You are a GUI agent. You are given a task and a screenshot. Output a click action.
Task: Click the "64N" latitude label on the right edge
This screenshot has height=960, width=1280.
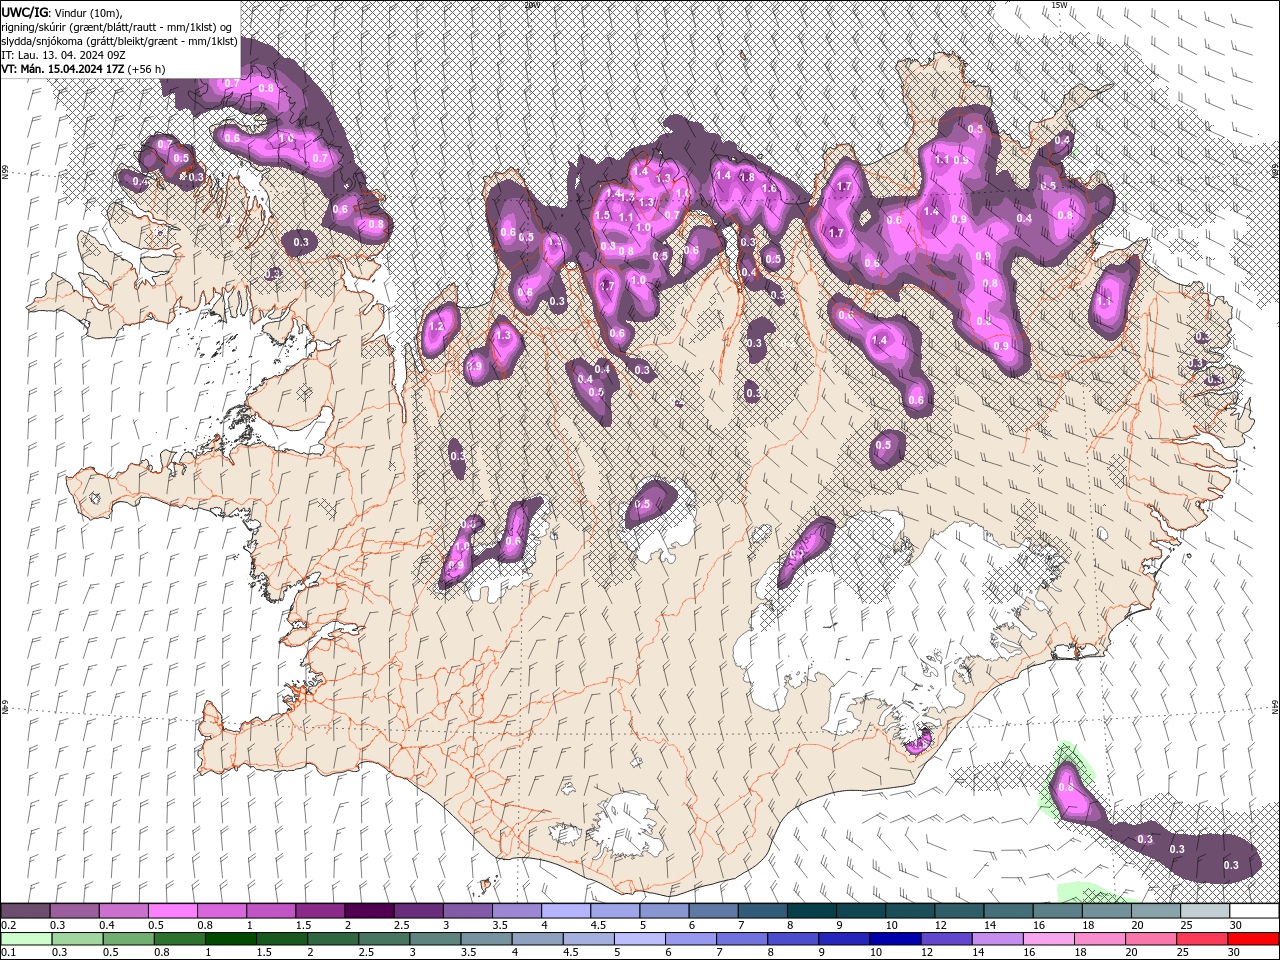1275,707
